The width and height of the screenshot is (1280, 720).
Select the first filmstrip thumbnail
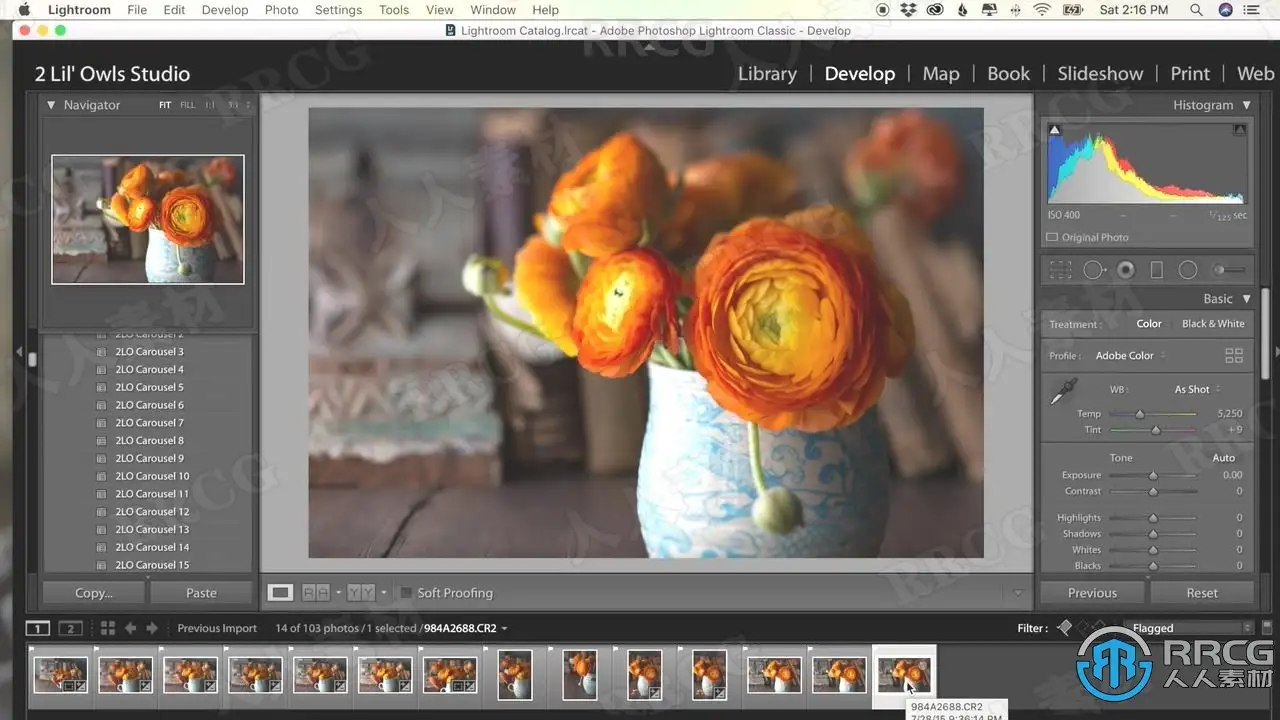tap(60, 674)
